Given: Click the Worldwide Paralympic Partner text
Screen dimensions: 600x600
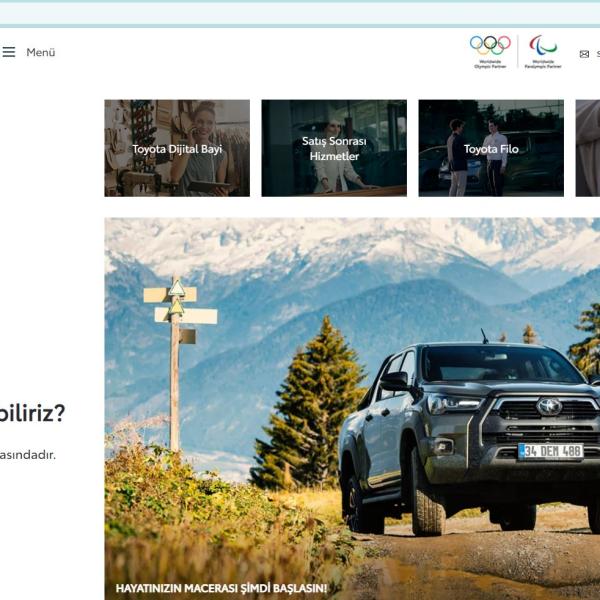Looking at the screenshot, I should (x=544, y=64).
